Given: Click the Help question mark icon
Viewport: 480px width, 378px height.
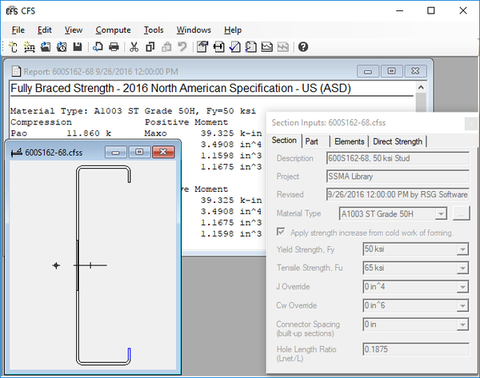Looking at the screenshot, I should tap(303, 47).
